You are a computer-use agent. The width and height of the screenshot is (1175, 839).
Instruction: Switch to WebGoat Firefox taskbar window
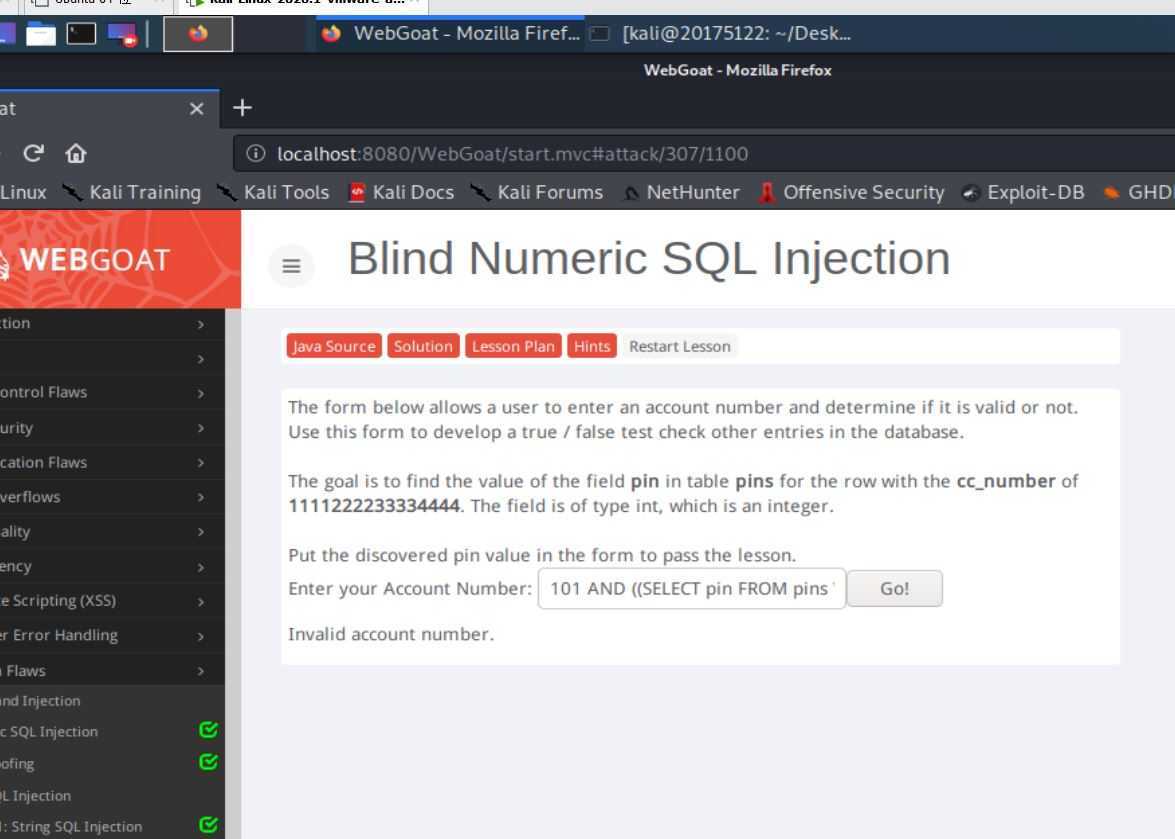point(450,34)
